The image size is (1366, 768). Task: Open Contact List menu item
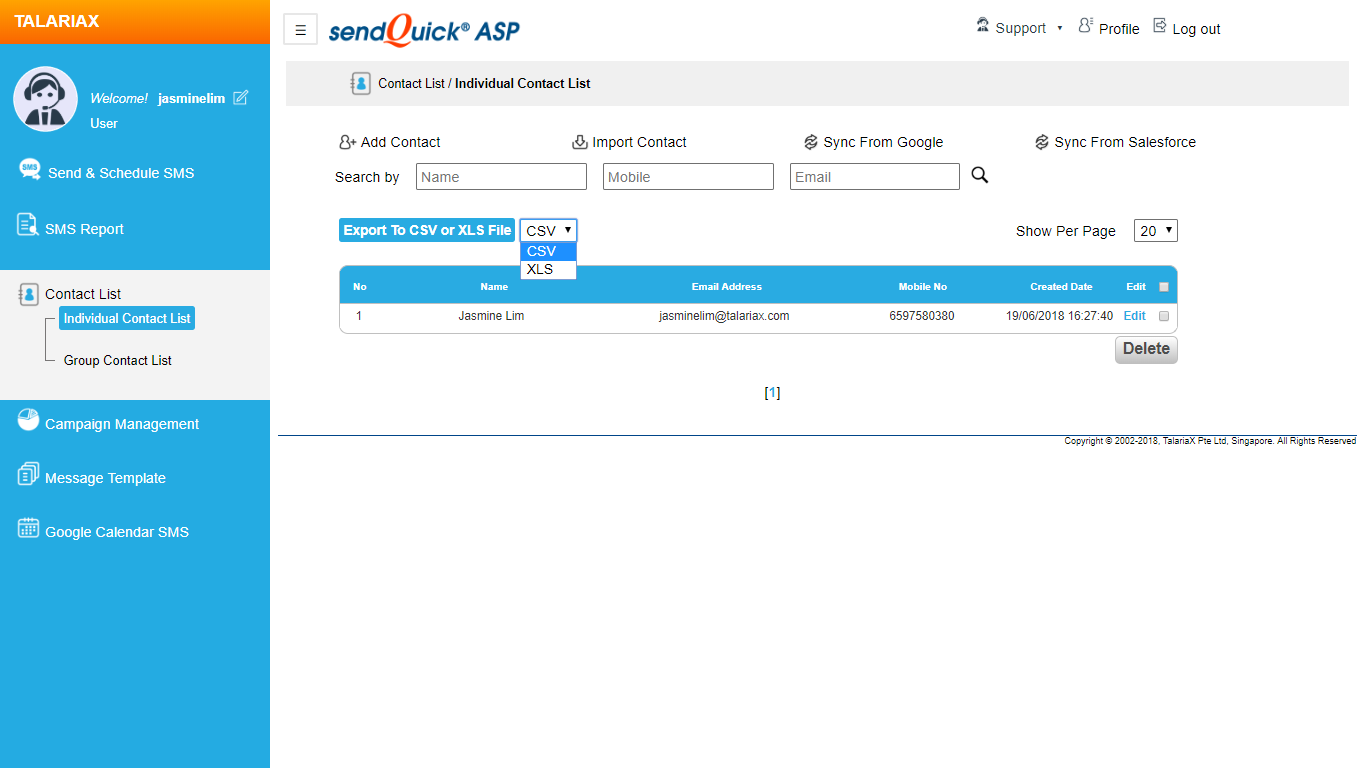83,294
